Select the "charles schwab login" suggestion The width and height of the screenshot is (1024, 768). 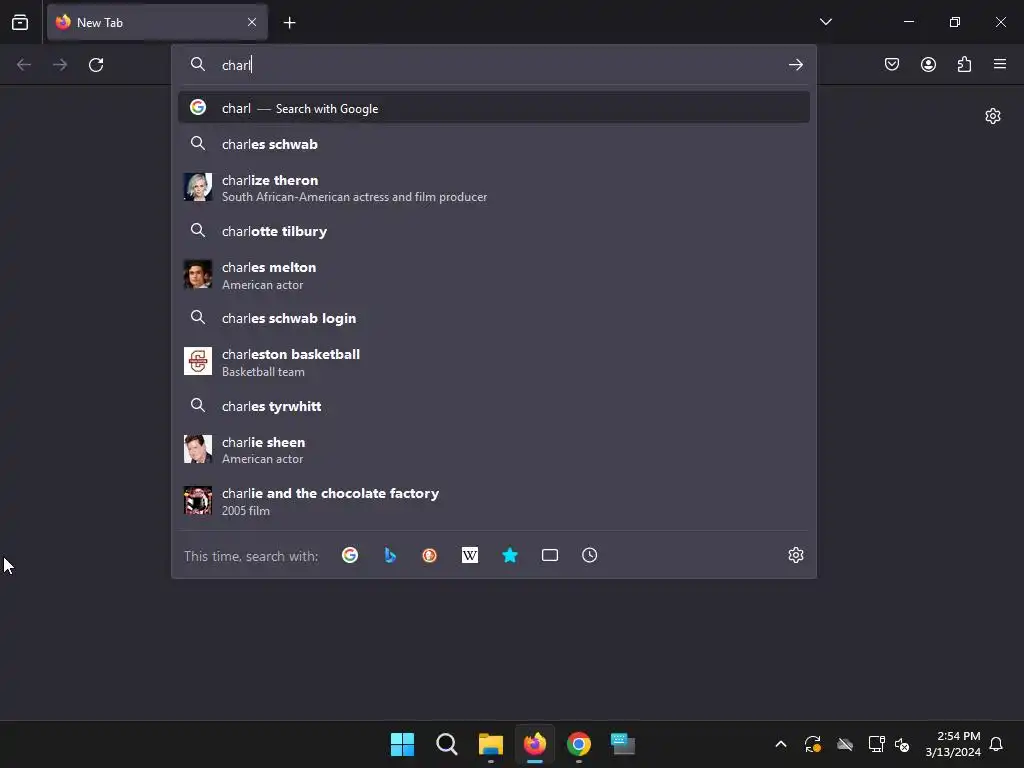coord(494,318)
